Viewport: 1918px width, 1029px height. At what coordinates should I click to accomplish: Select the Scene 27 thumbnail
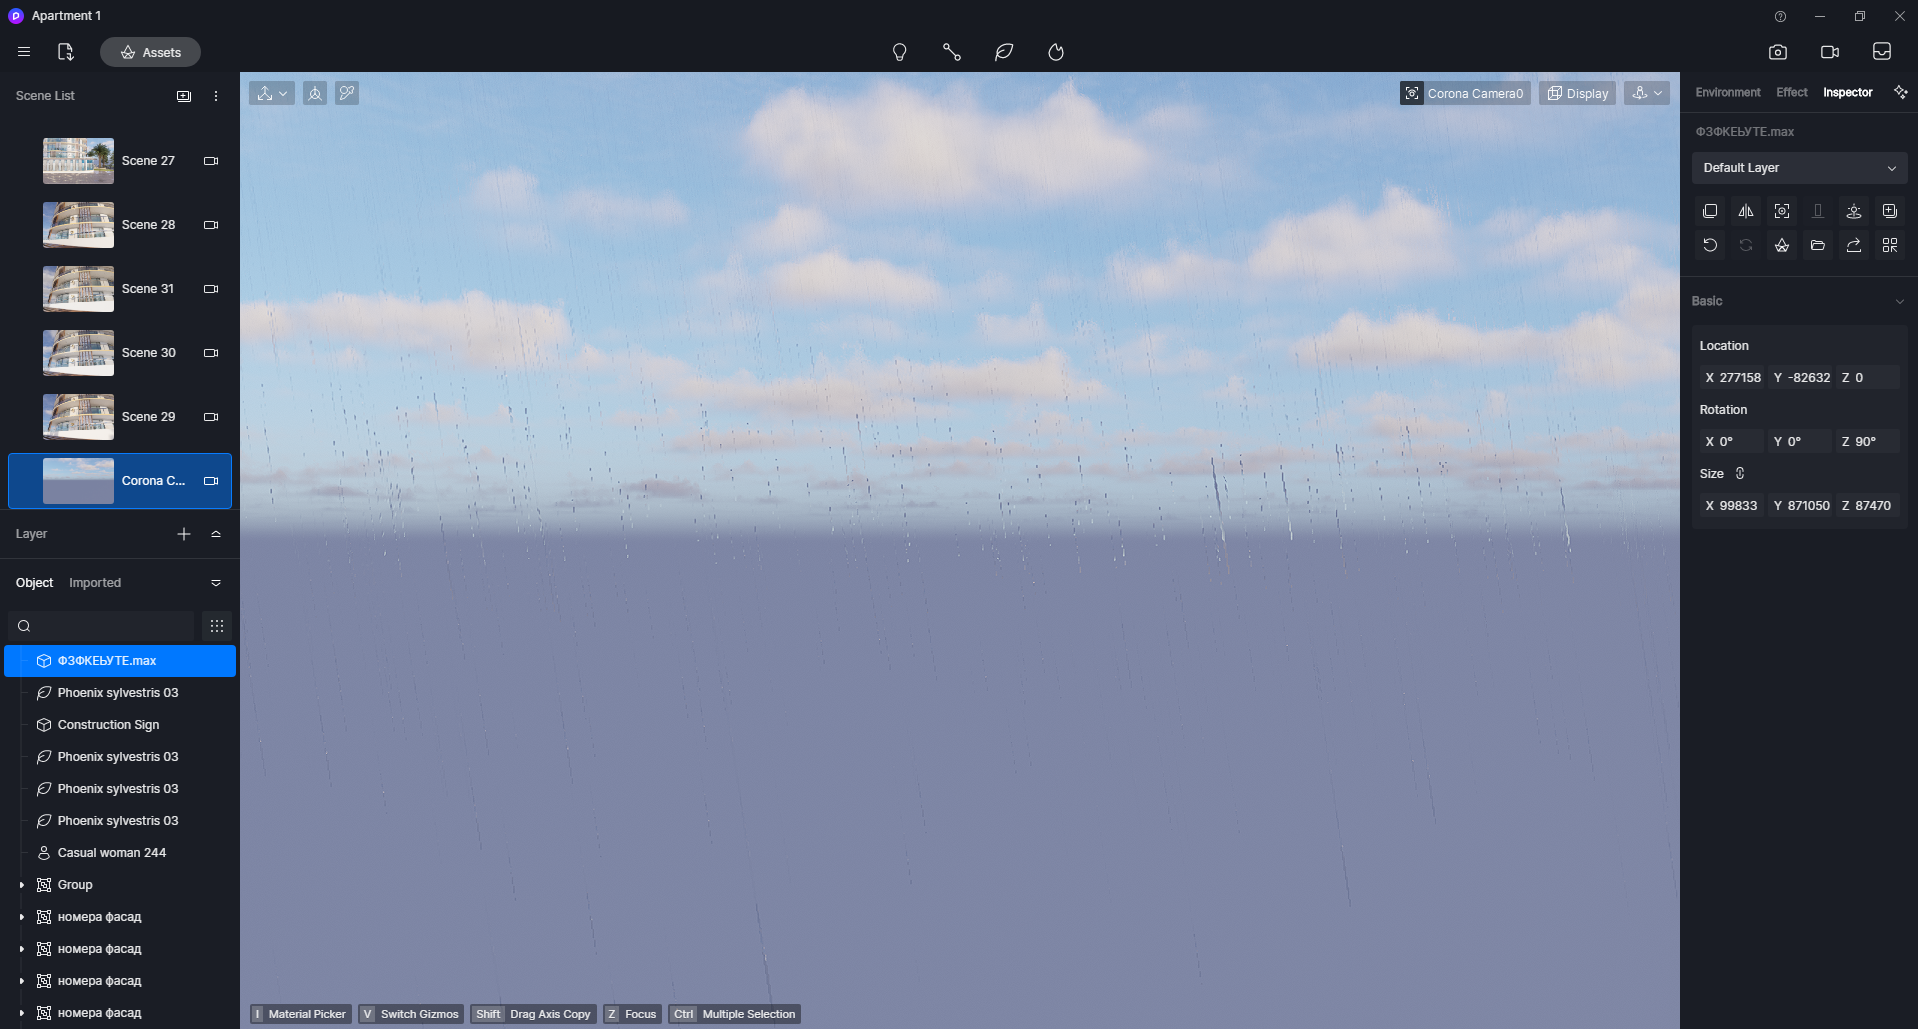click(x=78, y=161)
